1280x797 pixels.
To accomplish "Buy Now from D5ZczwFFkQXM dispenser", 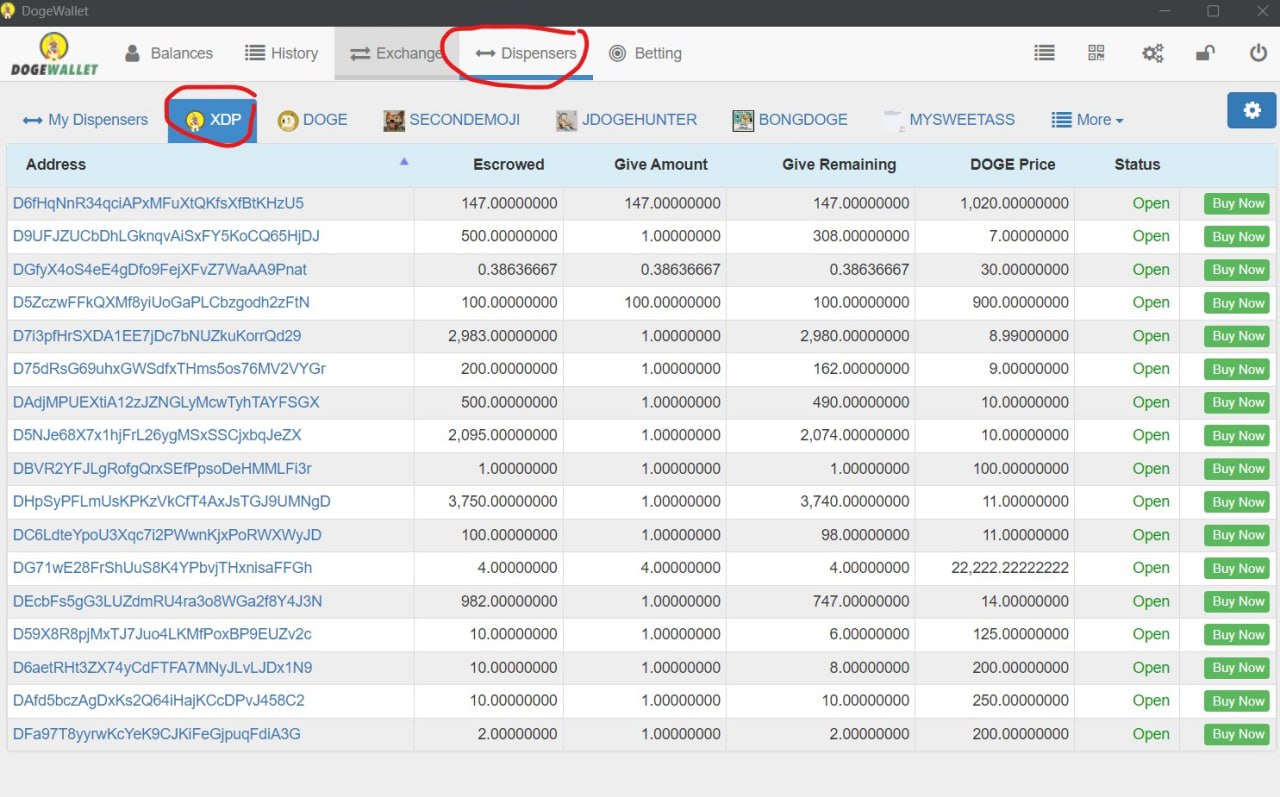I will pyautogui.click(x=1237, y=302).
